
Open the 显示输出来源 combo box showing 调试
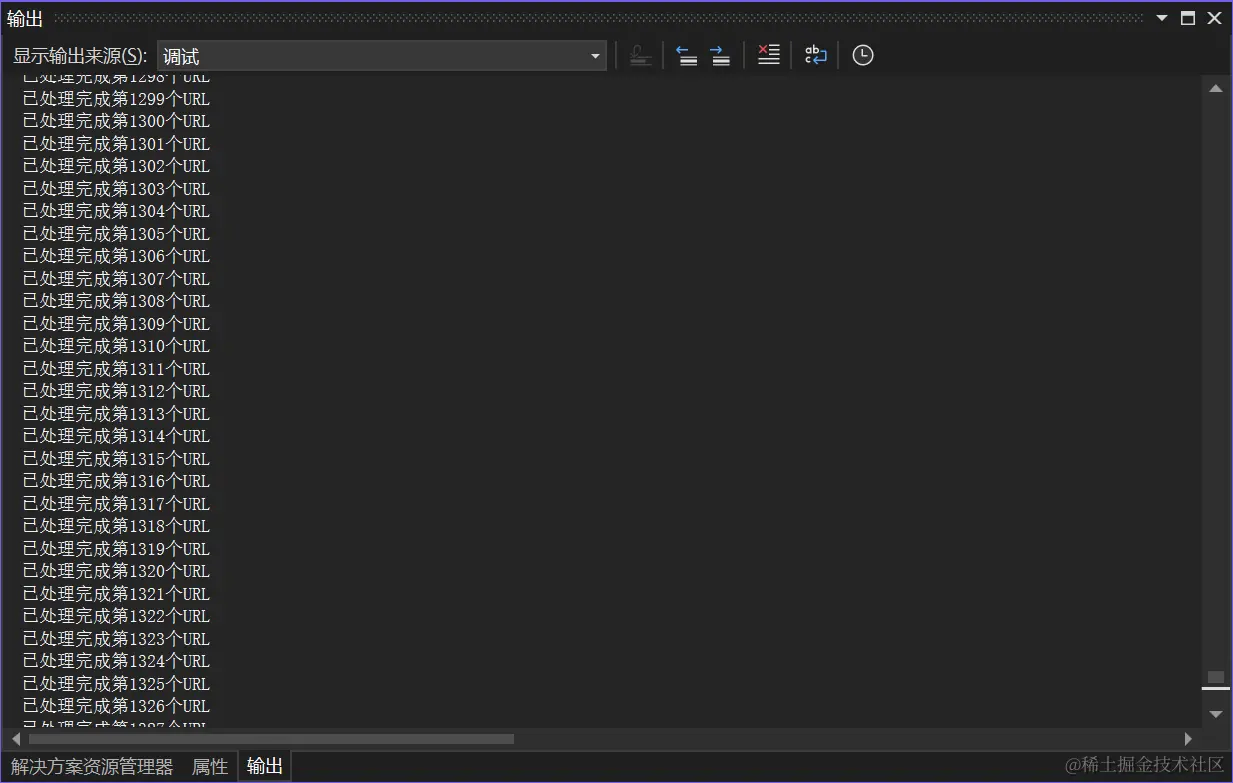381,56
